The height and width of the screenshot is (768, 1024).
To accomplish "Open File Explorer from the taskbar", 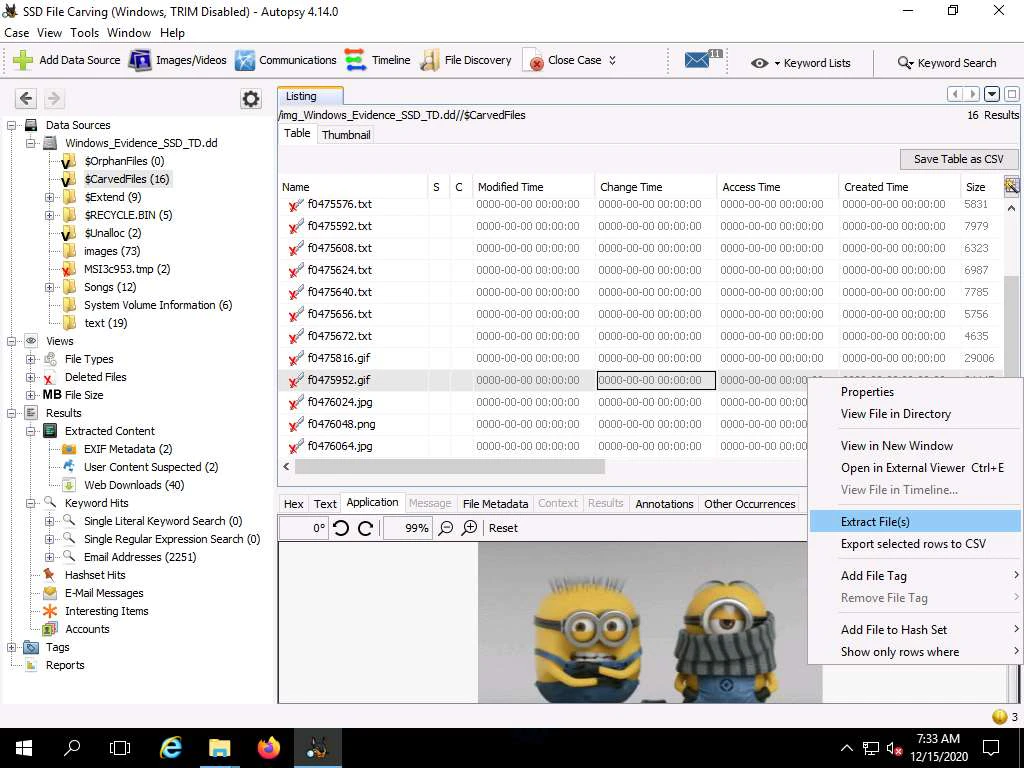I will coord(219,748).
